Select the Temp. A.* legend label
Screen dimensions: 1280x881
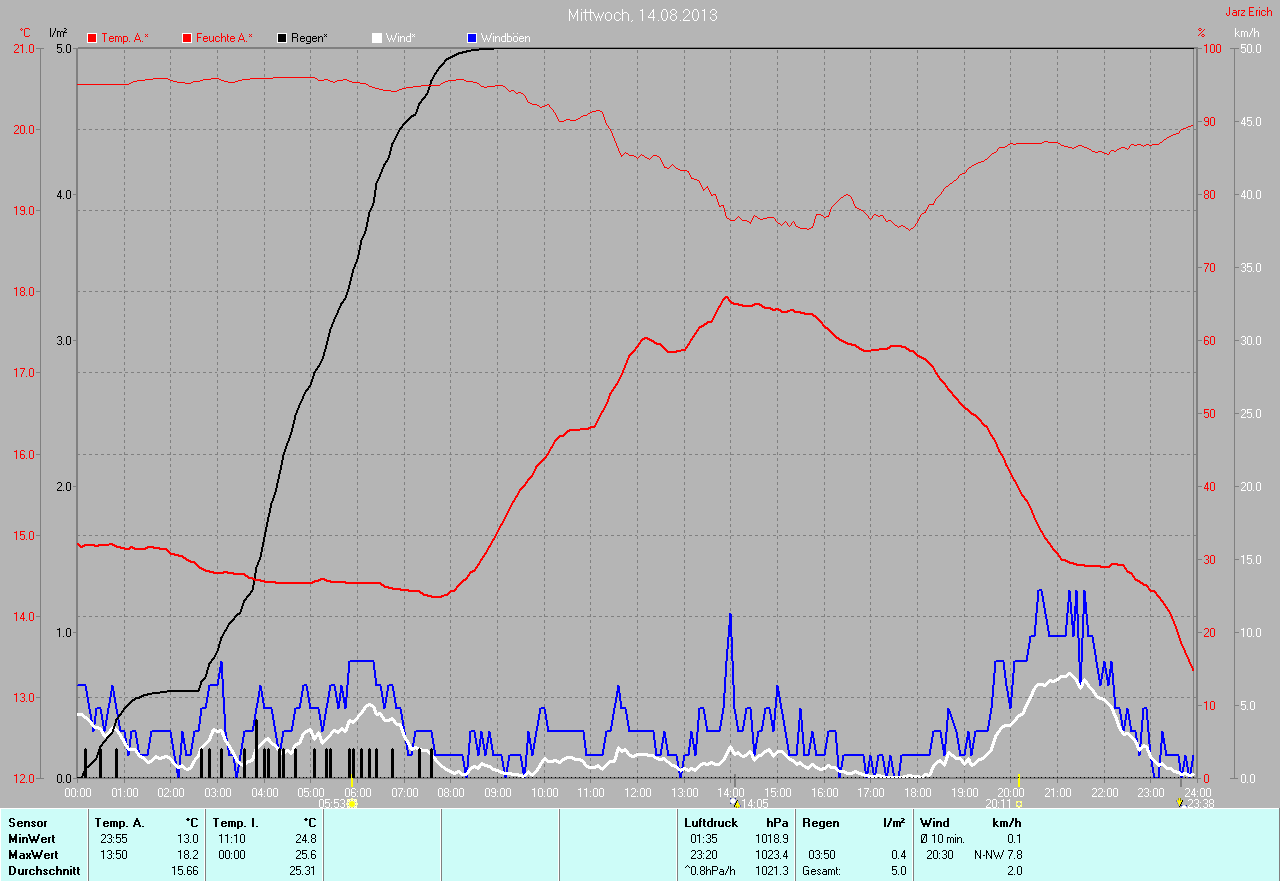click(125, 38)
